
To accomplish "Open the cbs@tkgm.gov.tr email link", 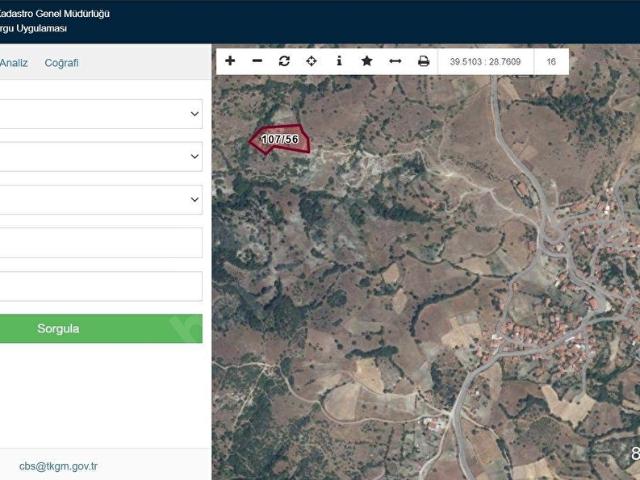I will click(58, 466).
